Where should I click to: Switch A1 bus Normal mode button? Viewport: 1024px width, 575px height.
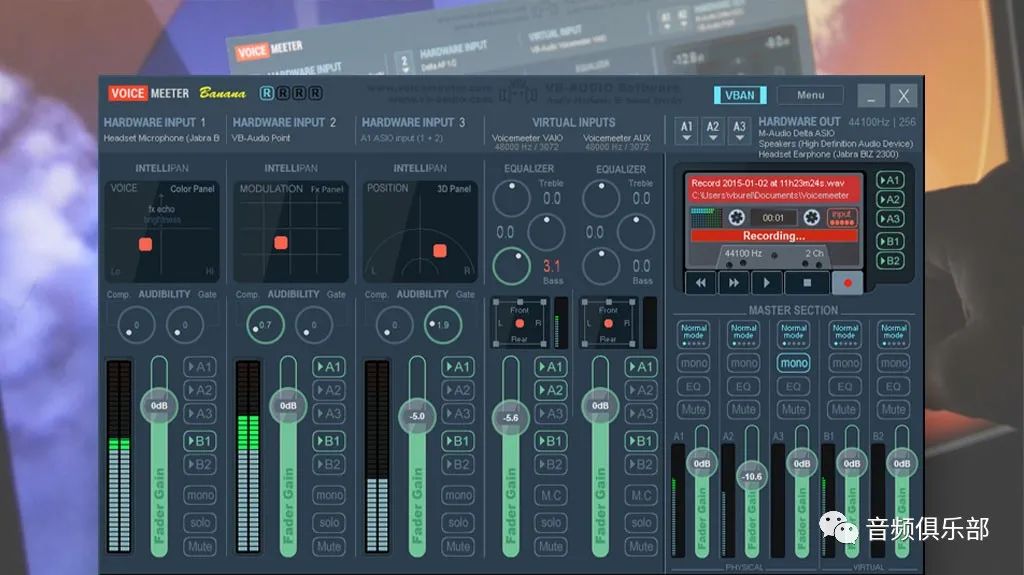coord(694,333)
